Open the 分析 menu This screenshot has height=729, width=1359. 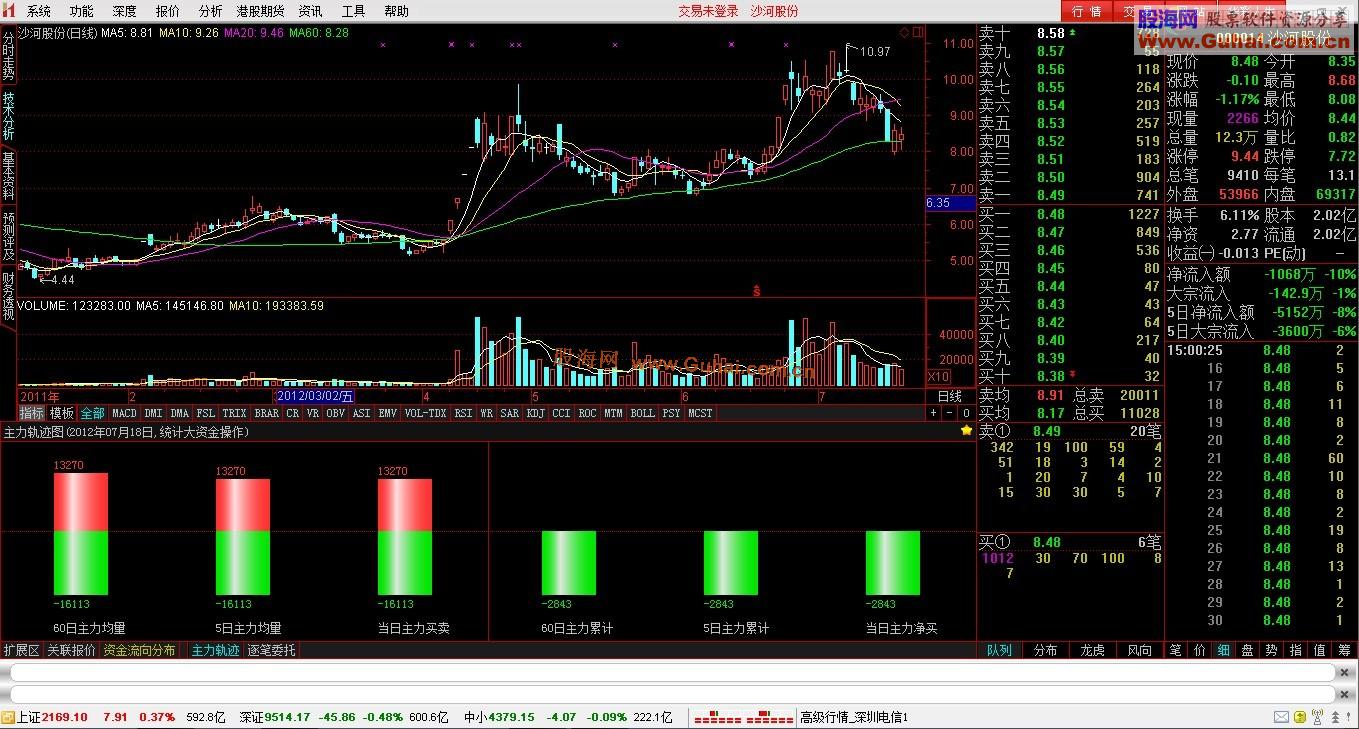[211, 11]
